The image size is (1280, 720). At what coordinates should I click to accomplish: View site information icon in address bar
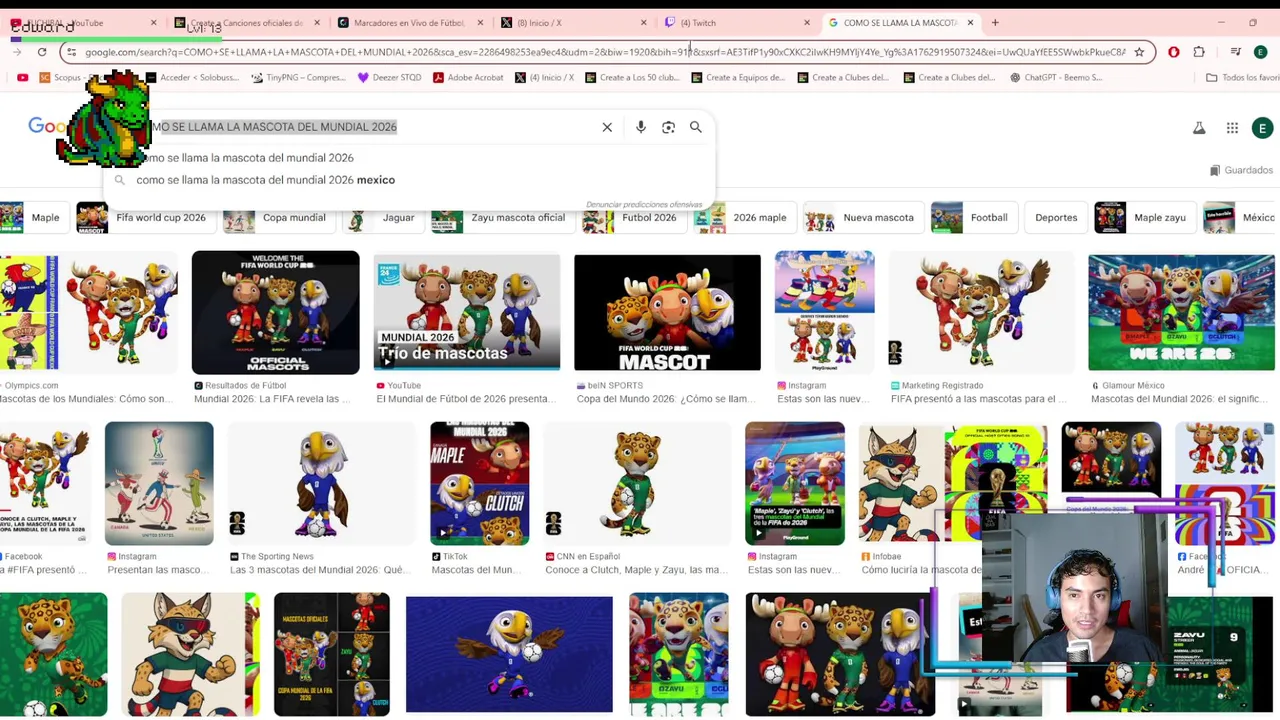(x=70, y=52)
